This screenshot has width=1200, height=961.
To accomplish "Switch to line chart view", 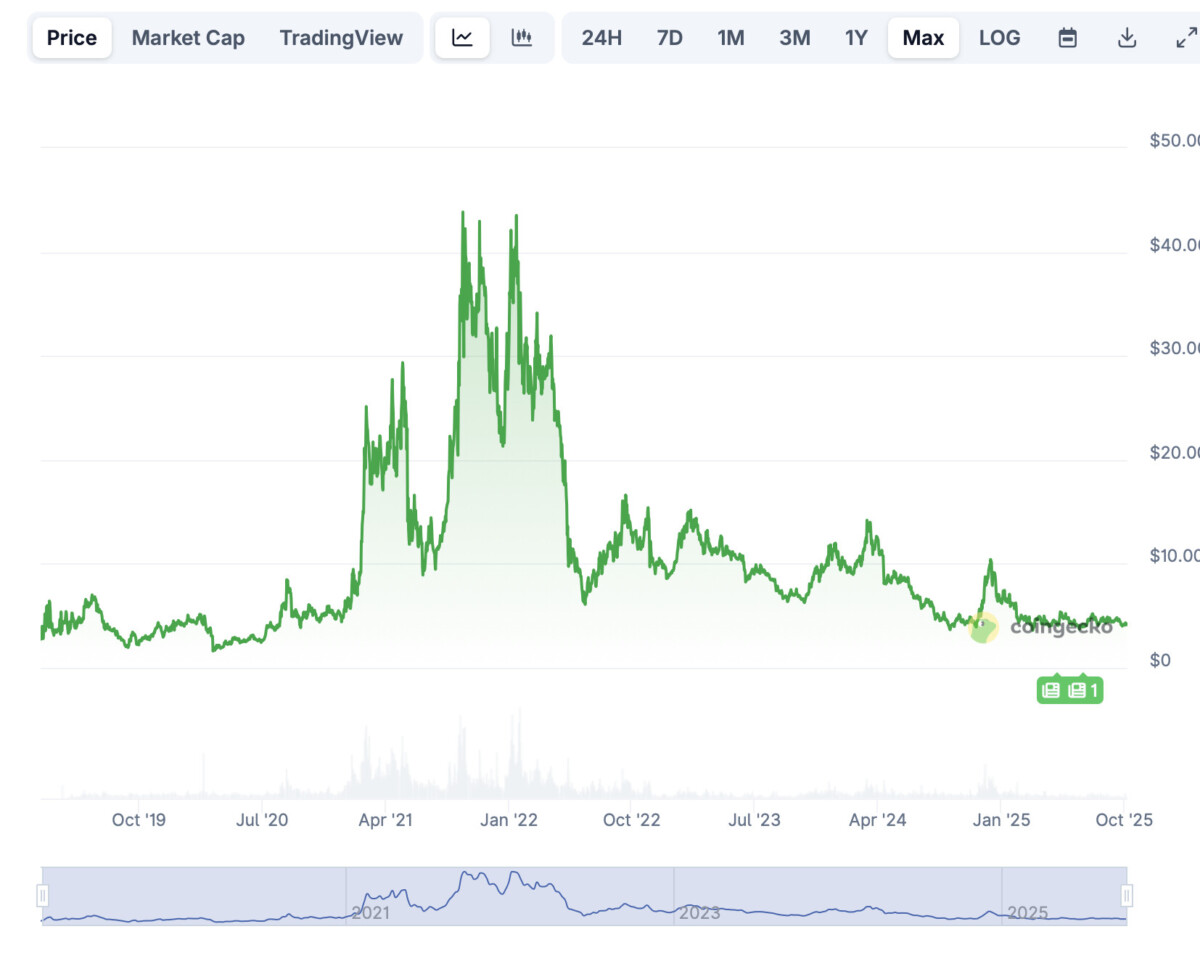I will coord(462,38).
